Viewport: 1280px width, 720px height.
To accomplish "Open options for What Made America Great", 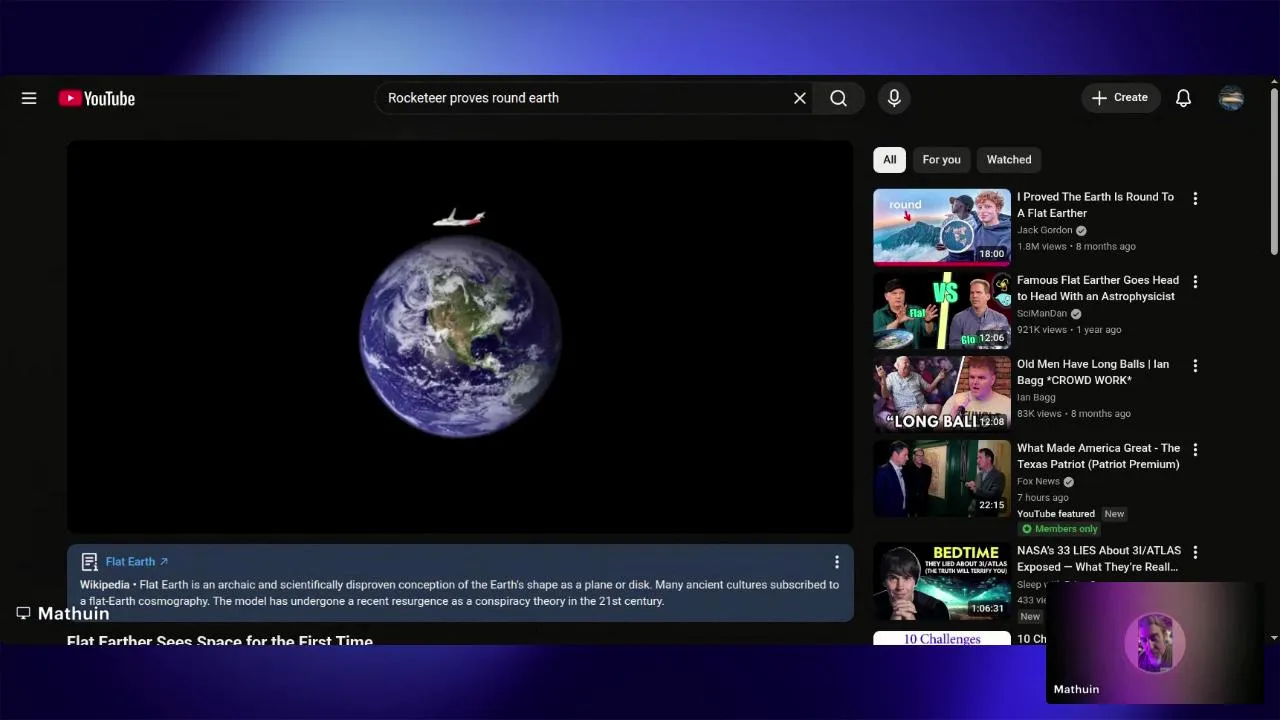I will point(1195,450).
